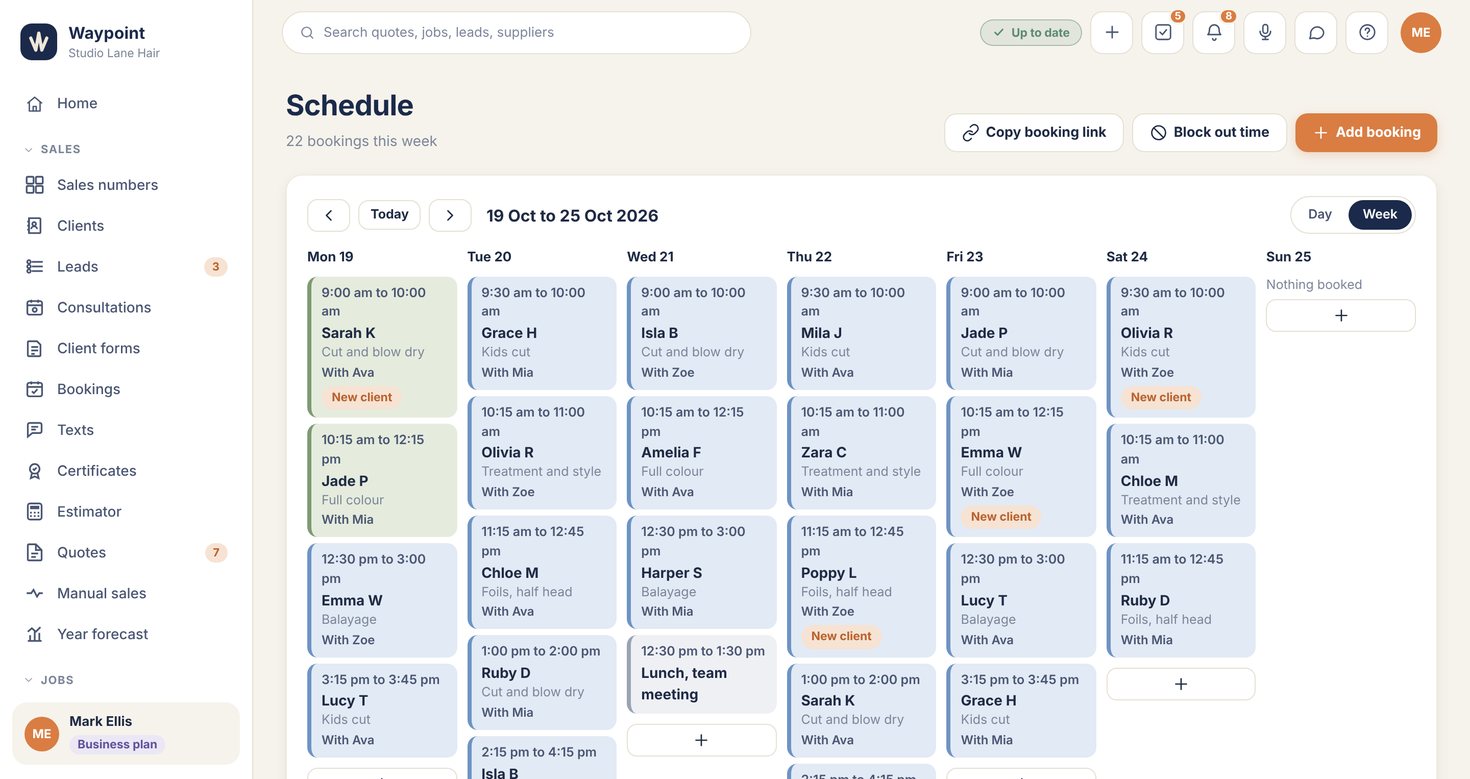
Task: Open the ME profile avatar in top bar
Action: point(1421,33)
